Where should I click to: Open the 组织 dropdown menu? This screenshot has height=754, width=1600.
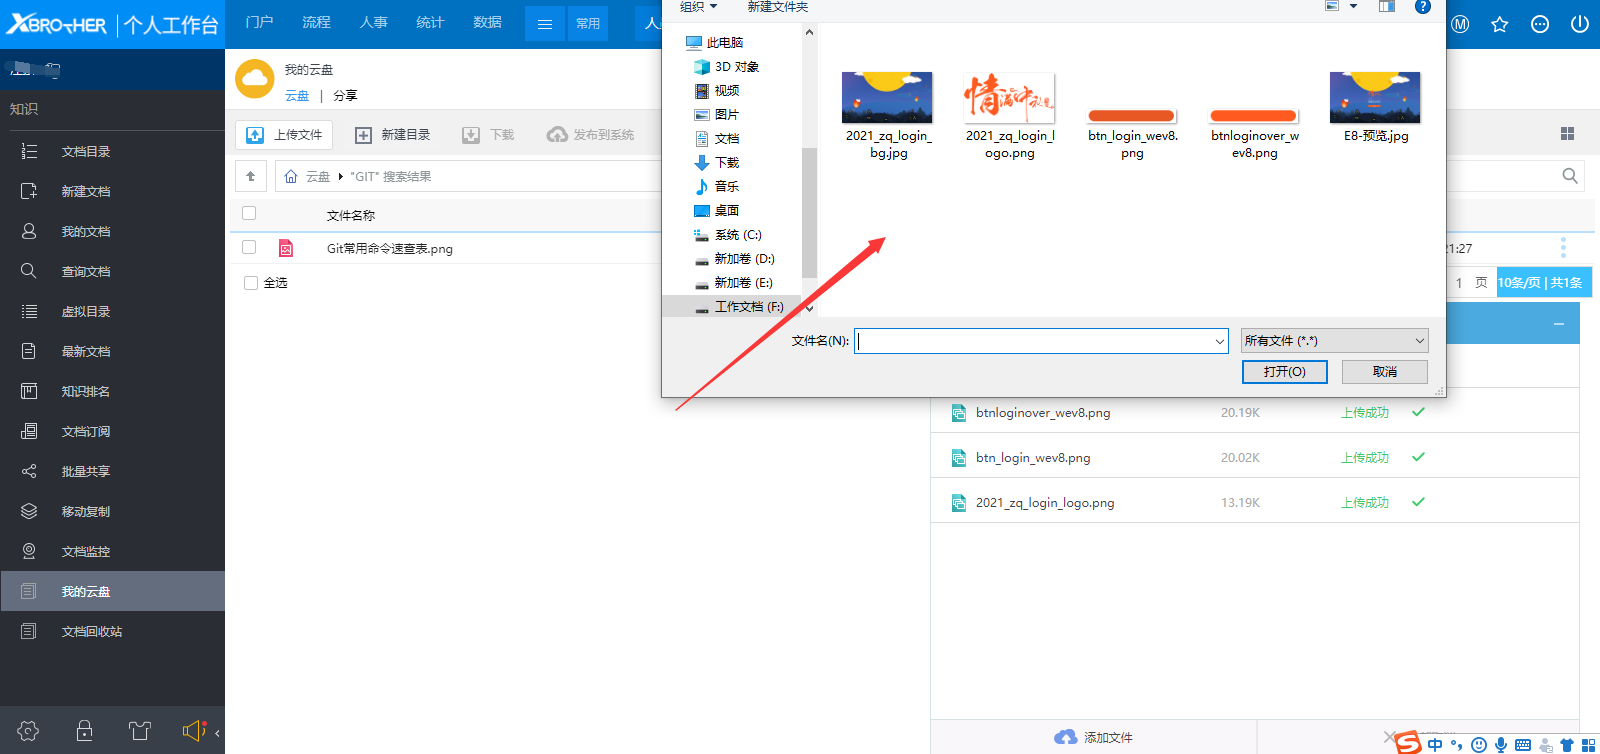tap(698, 7)
